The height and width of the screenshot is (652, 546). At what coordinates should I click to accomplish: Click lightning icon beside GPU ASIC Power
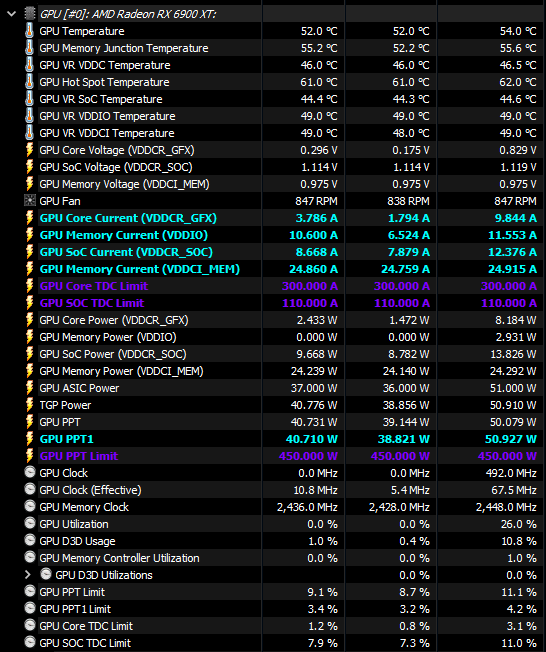tap(30, 388)
